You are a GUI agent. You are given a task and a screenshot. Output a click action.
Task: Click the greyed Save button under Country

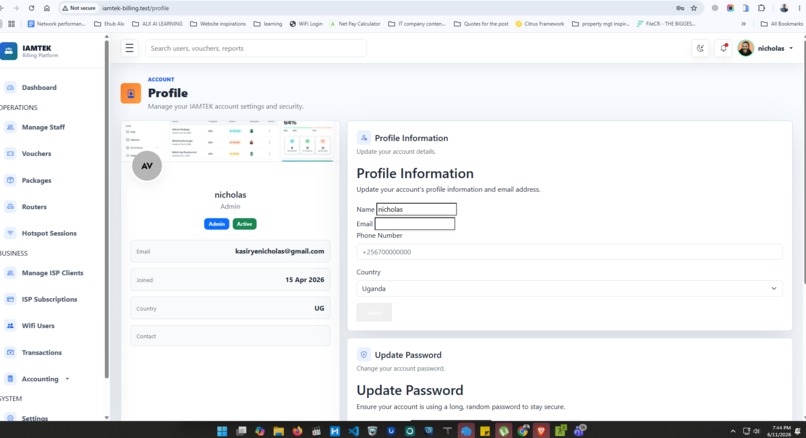[374, 312]
